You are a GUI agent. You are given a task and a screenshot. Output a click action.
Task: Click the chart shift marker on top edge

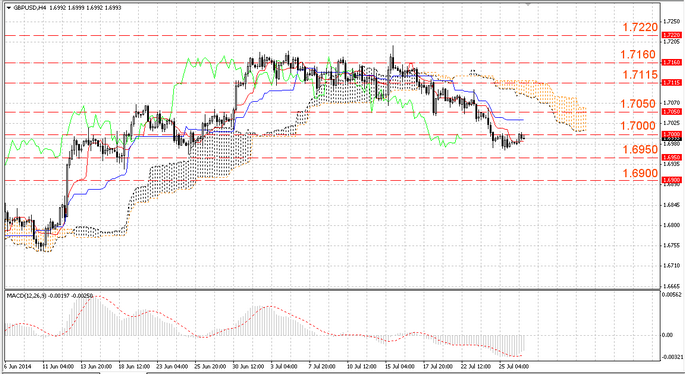pos(528,4)
